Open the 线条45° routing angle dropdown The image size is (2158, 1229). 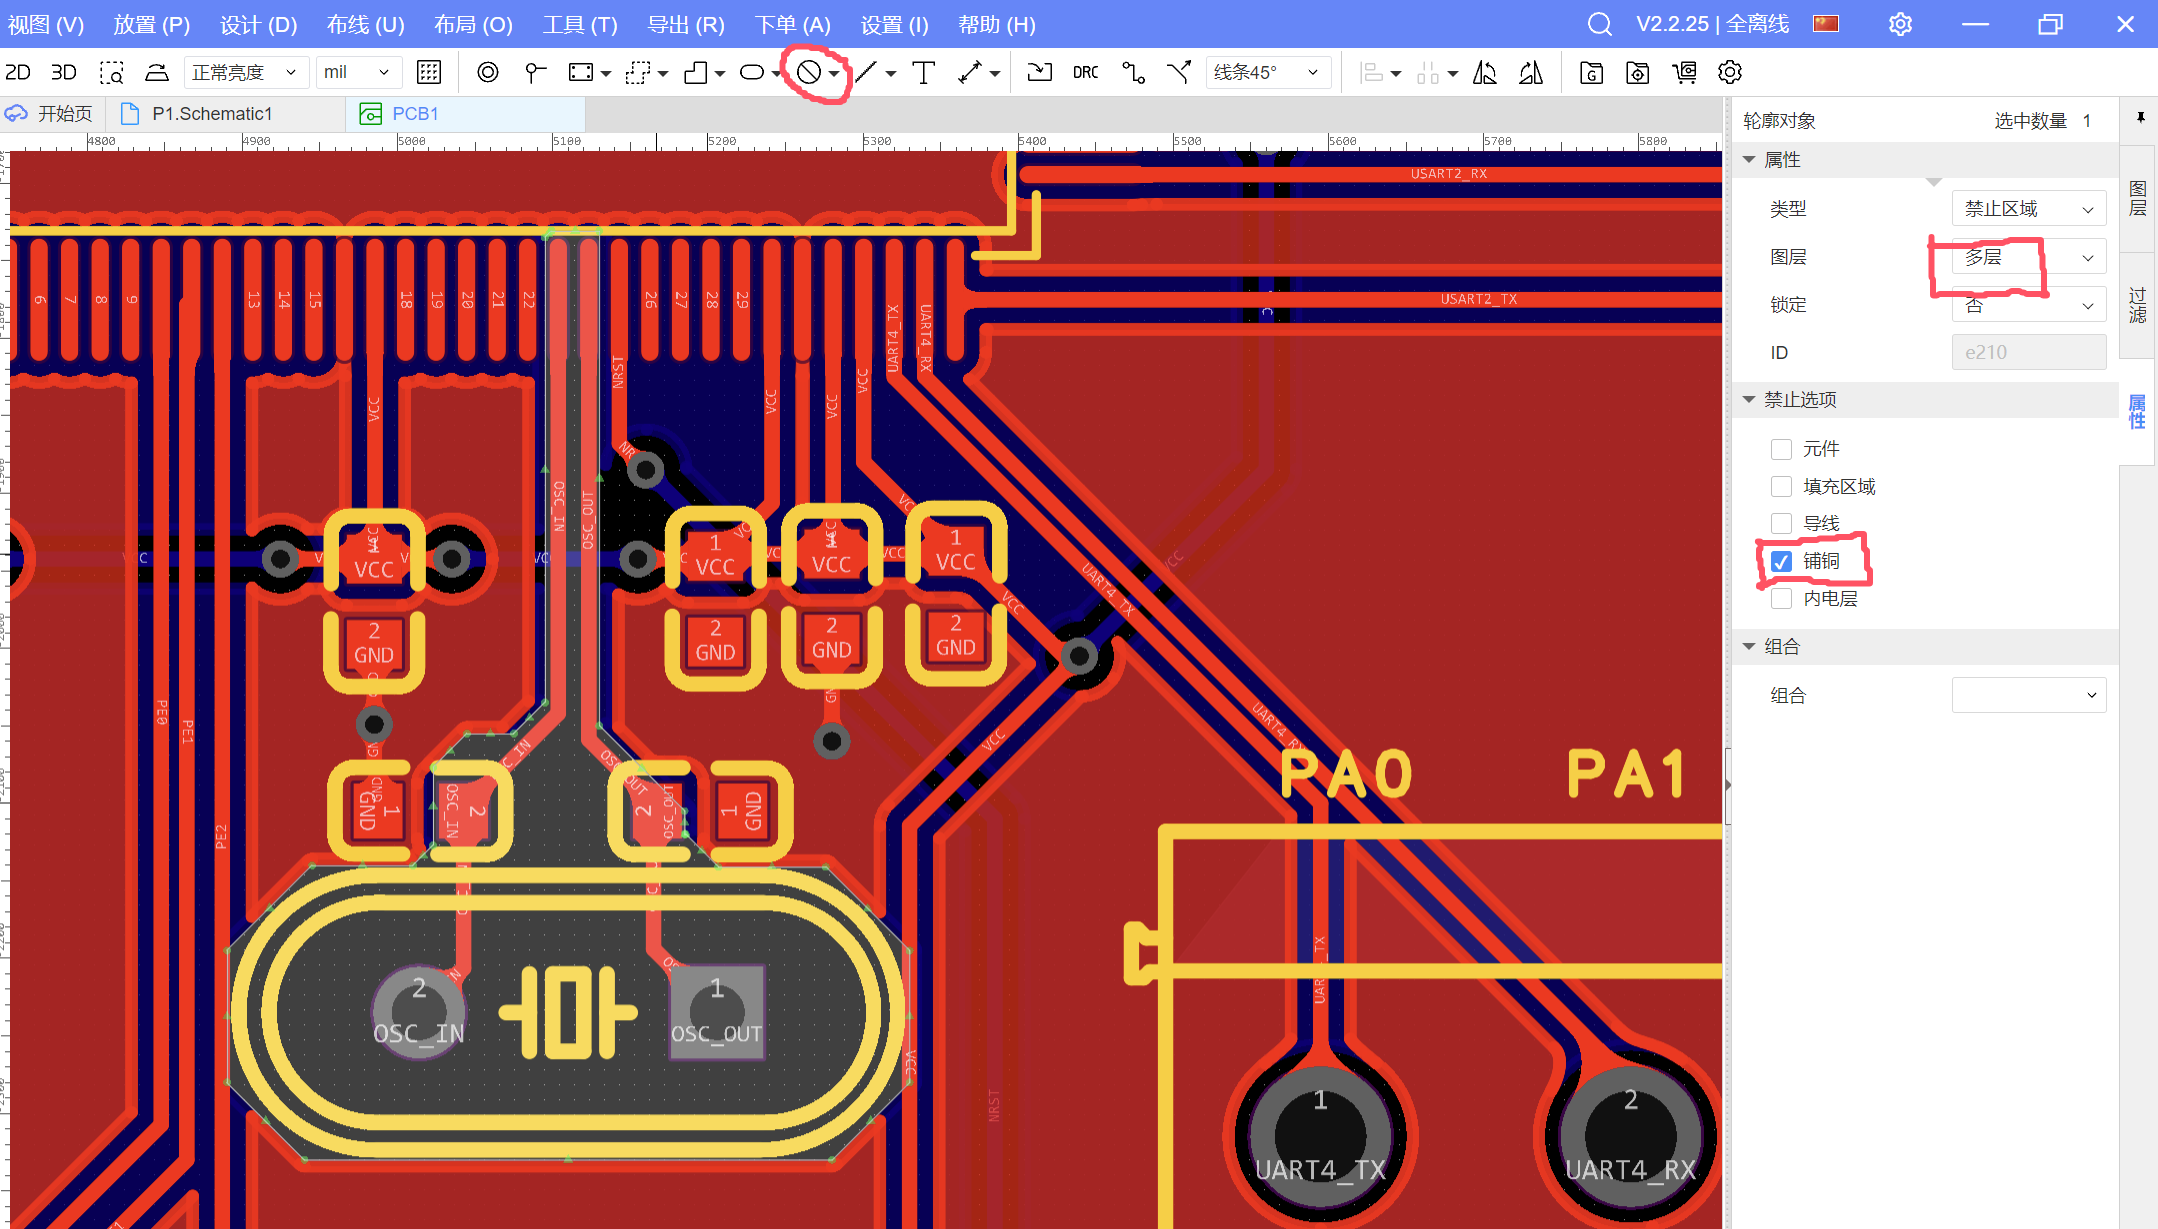(1268, 72)
